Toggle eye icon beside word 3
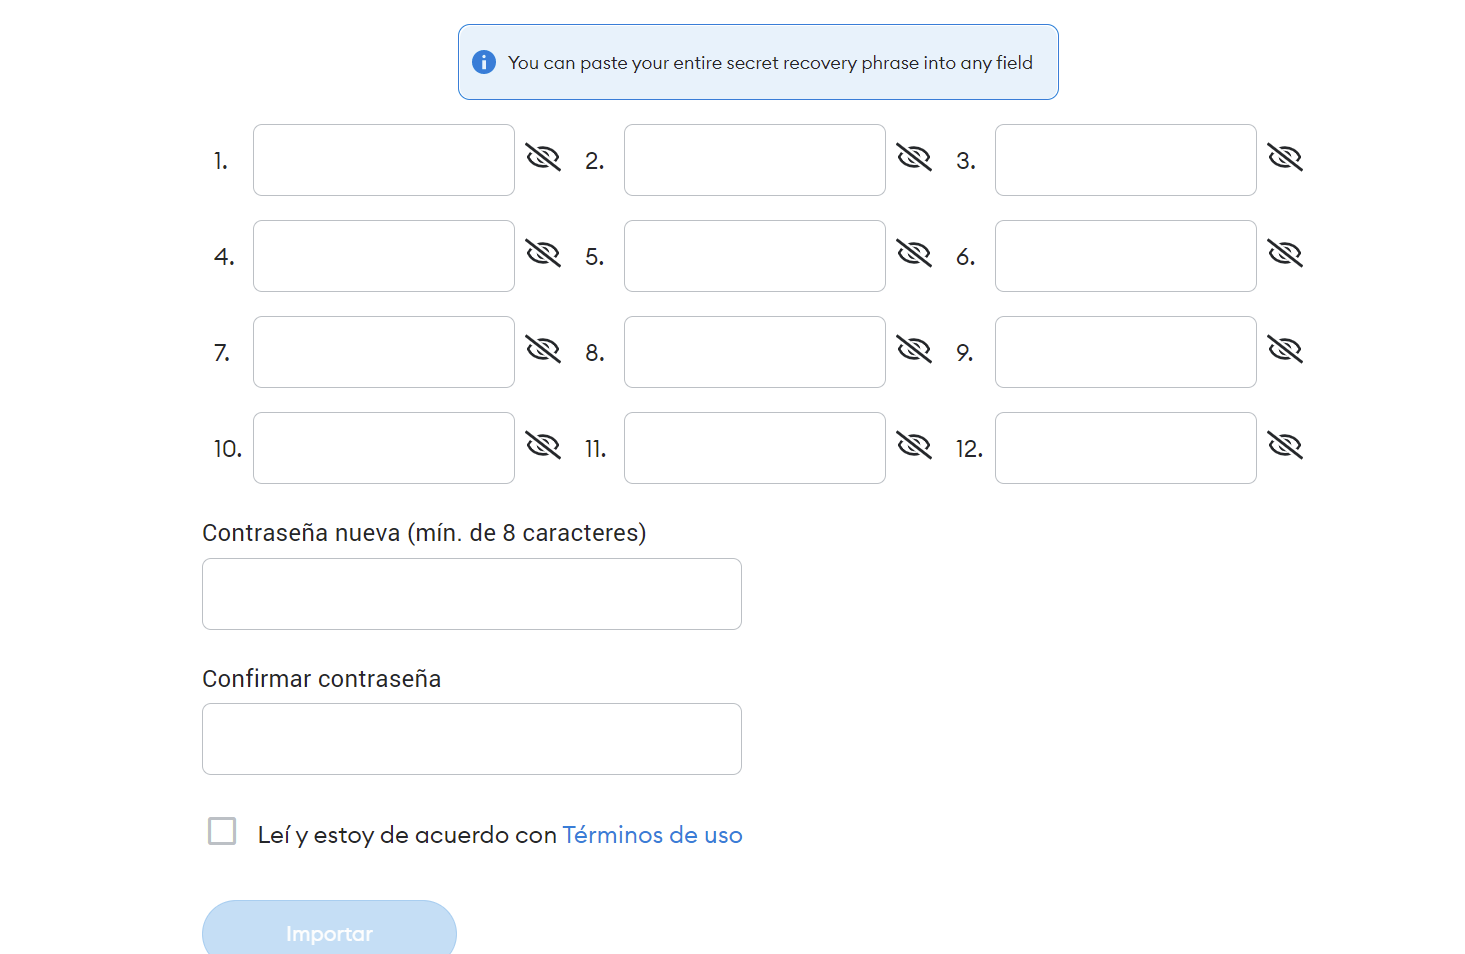1465x954 pixels. point(1285,158)
